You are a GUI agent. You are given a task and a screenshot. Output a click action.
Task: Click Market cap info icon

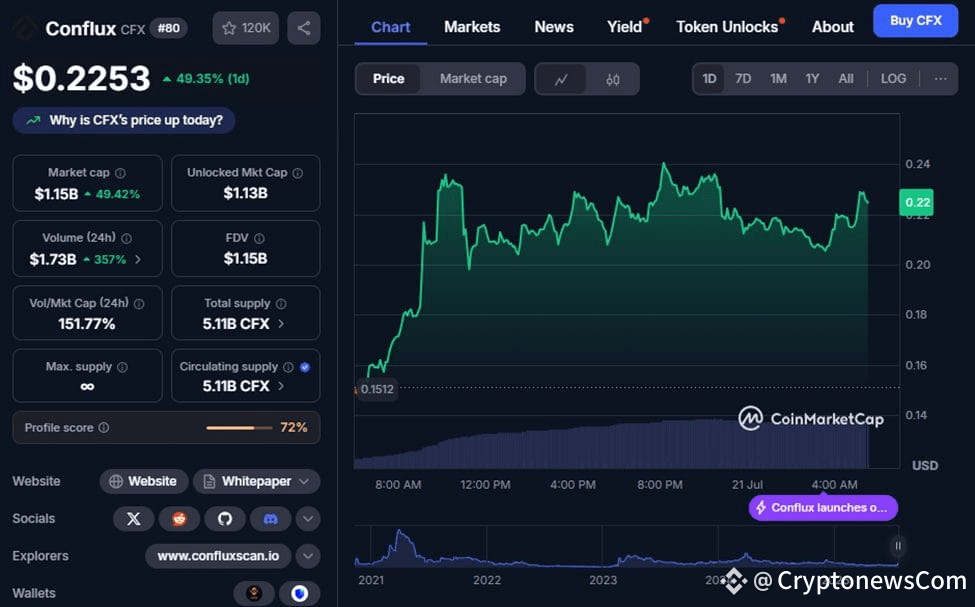(x=120, y=173)
